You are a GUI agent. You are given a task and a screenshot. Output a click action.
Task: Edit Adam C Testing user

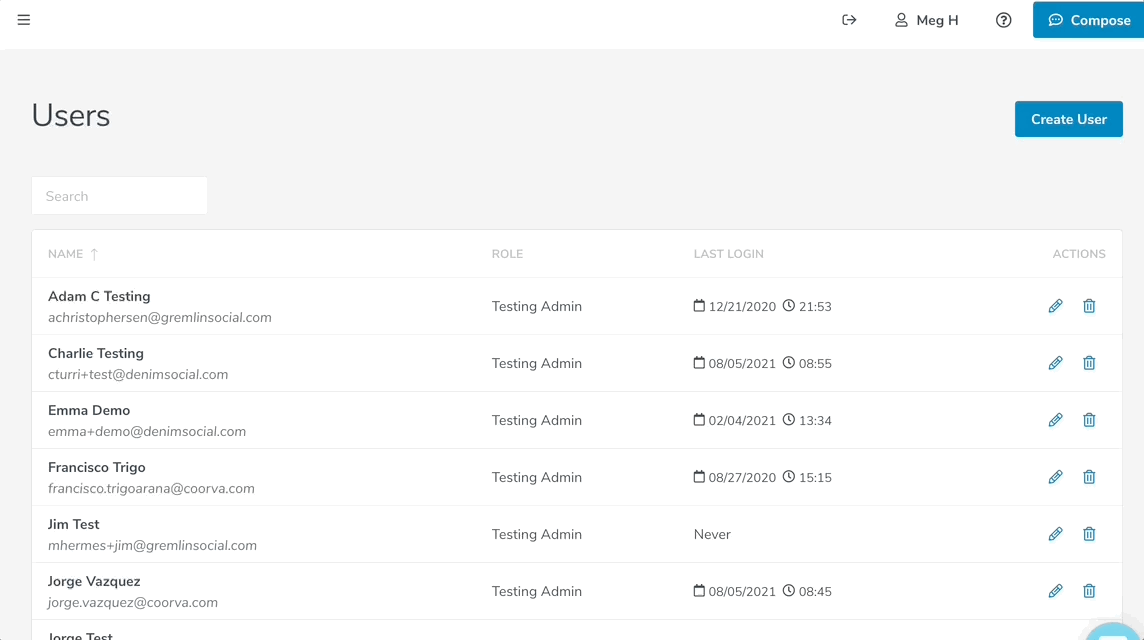(x=1056, y=306)
